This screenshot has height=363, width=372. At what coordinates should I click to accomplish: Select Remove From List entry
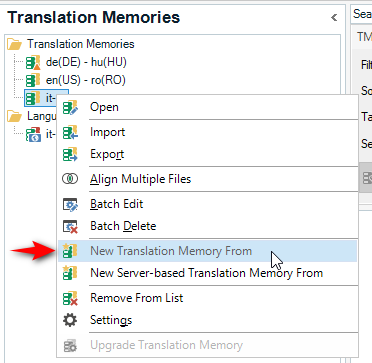207,298
